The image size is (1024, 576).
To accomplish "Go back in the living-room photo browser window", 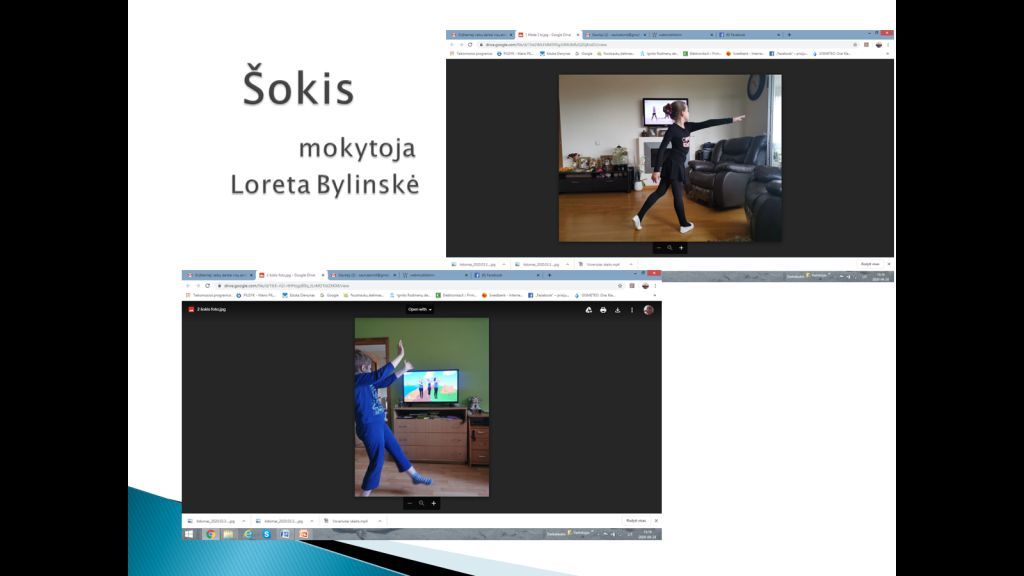I will coord(452,44).
